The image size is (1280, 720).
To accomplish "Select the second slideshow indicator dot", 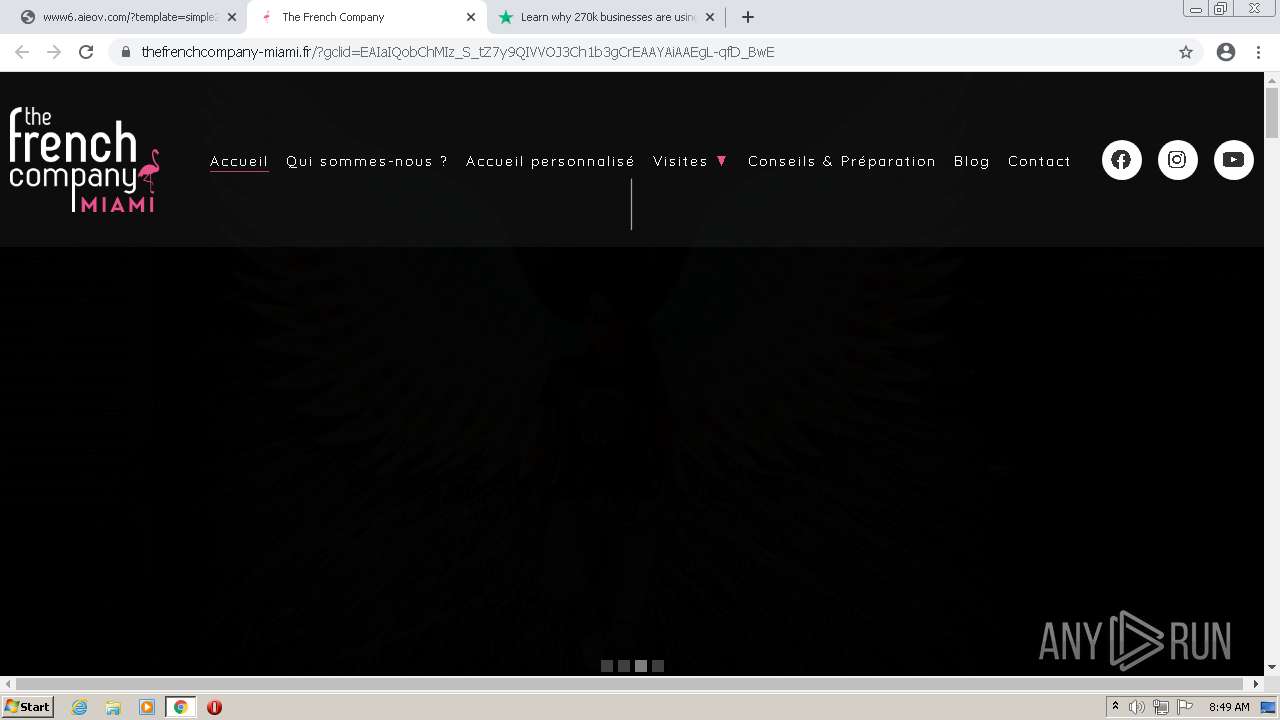I will coord(624,666).
